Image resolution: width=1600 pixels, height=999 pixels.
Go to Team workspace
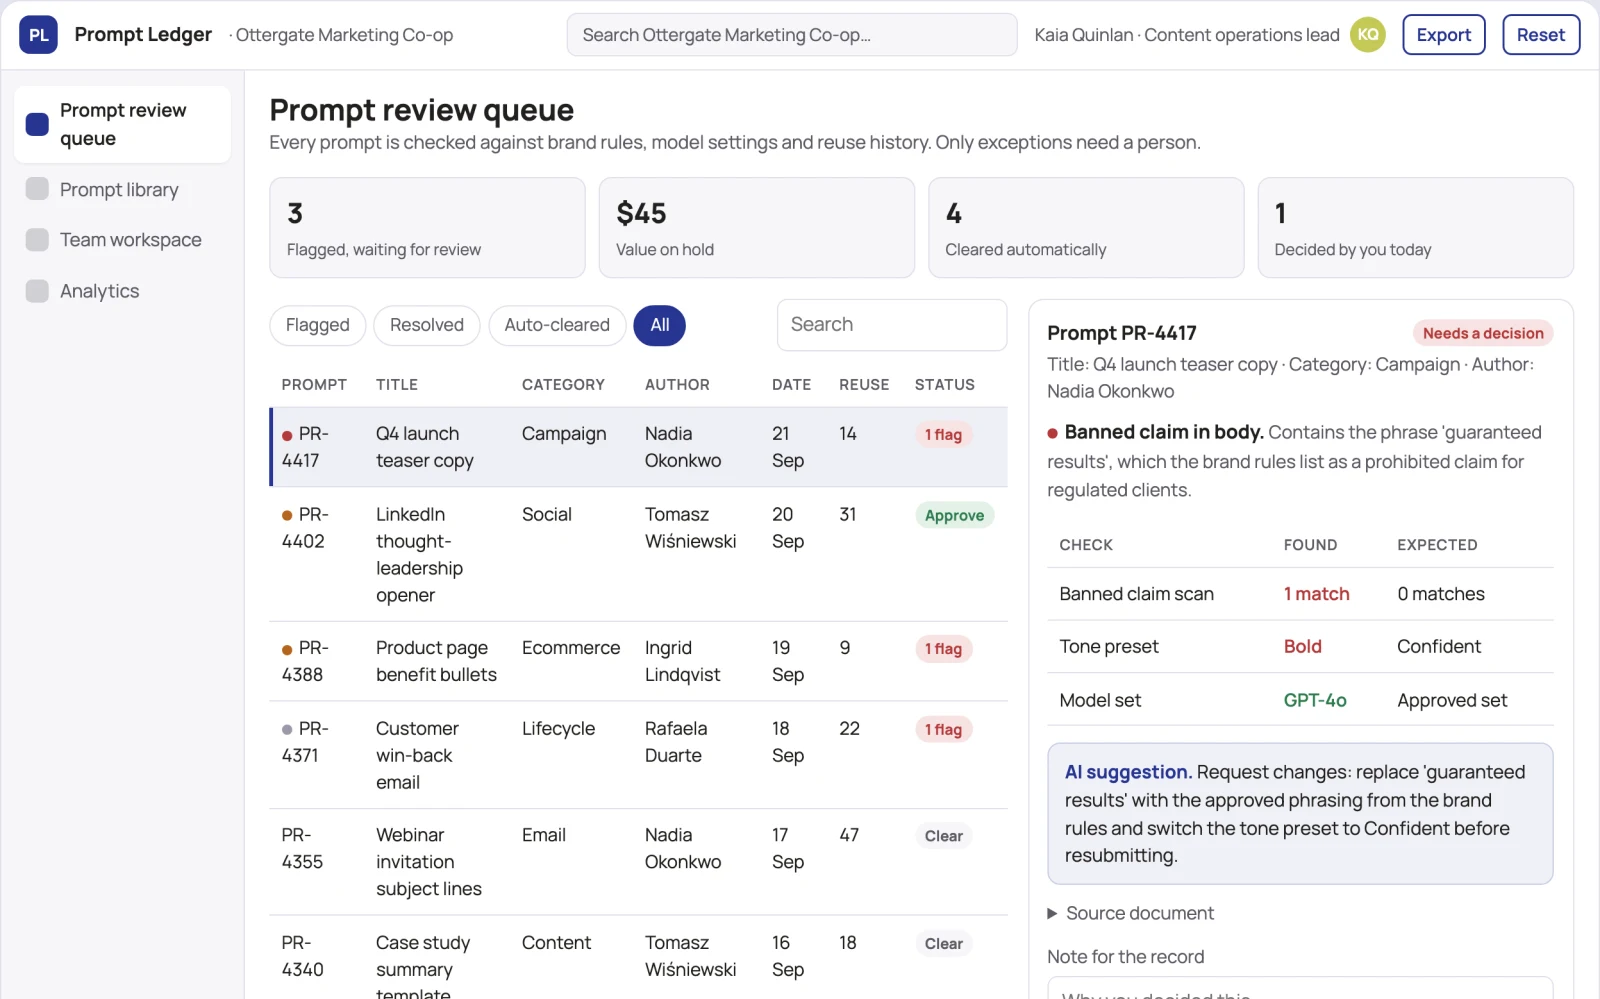(x=122, y=240)
